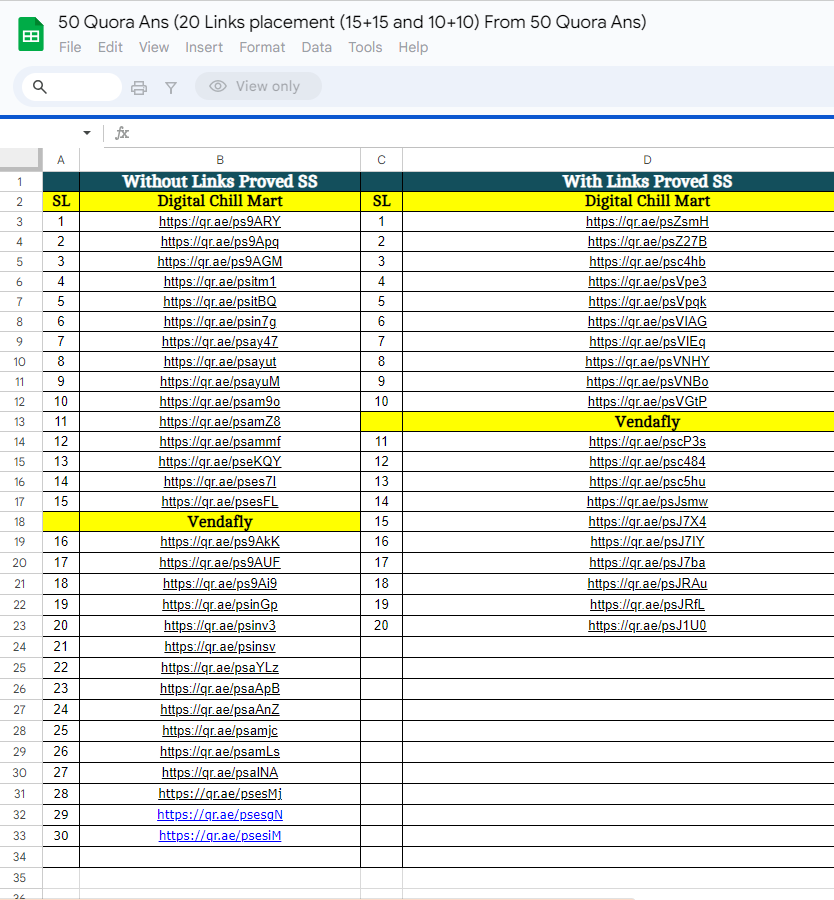Open link https://qr.ae/psay47

coord(220,342)
